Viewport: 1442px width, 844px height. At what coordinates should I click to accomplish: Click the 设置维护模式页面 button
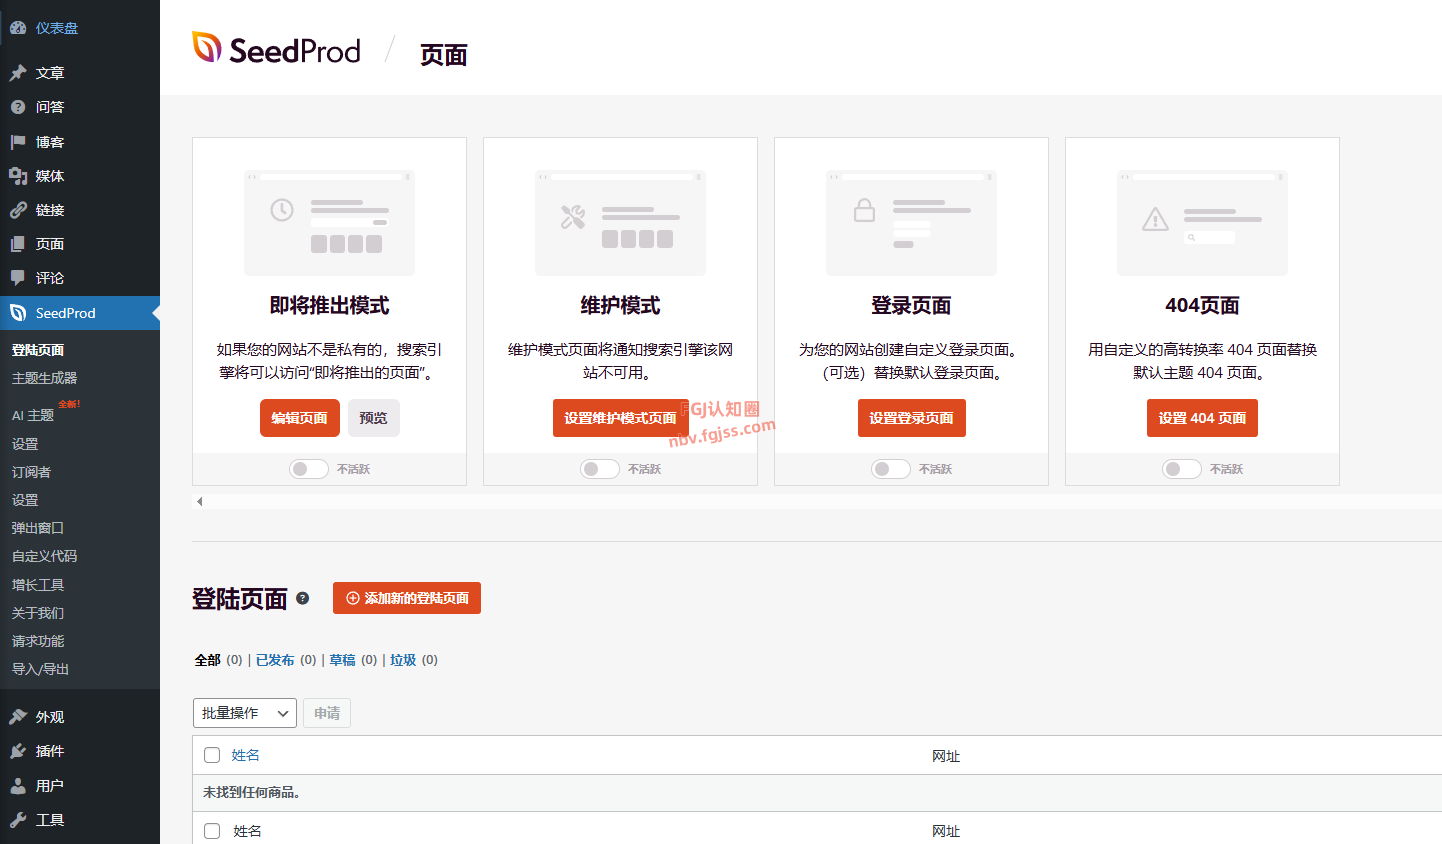coord(620,418)
